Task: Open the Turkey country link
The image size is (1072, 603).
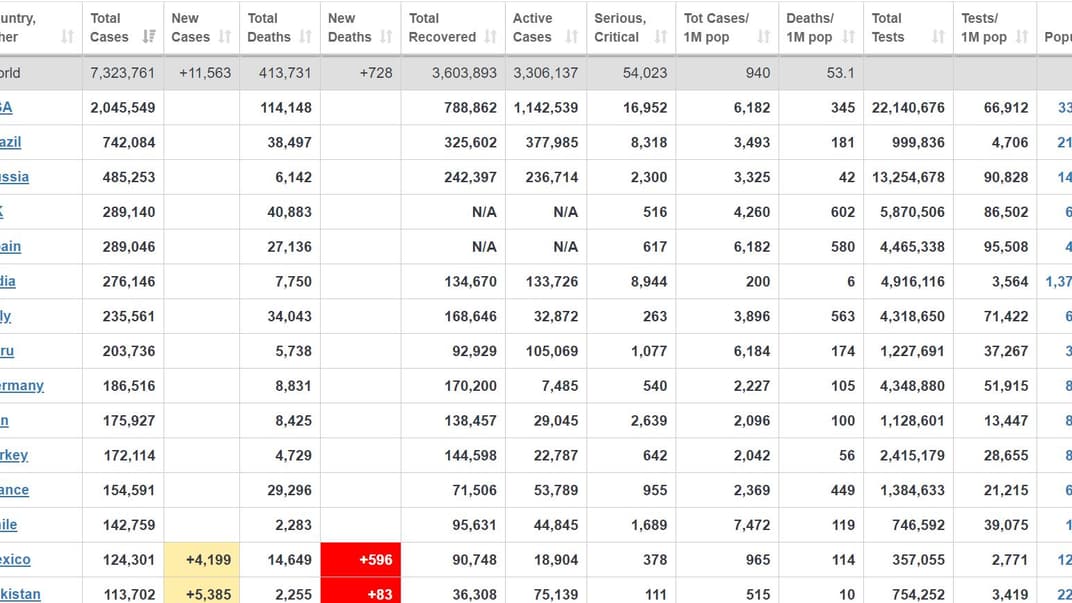Action: pyautogui.click(x=14, y=455)
